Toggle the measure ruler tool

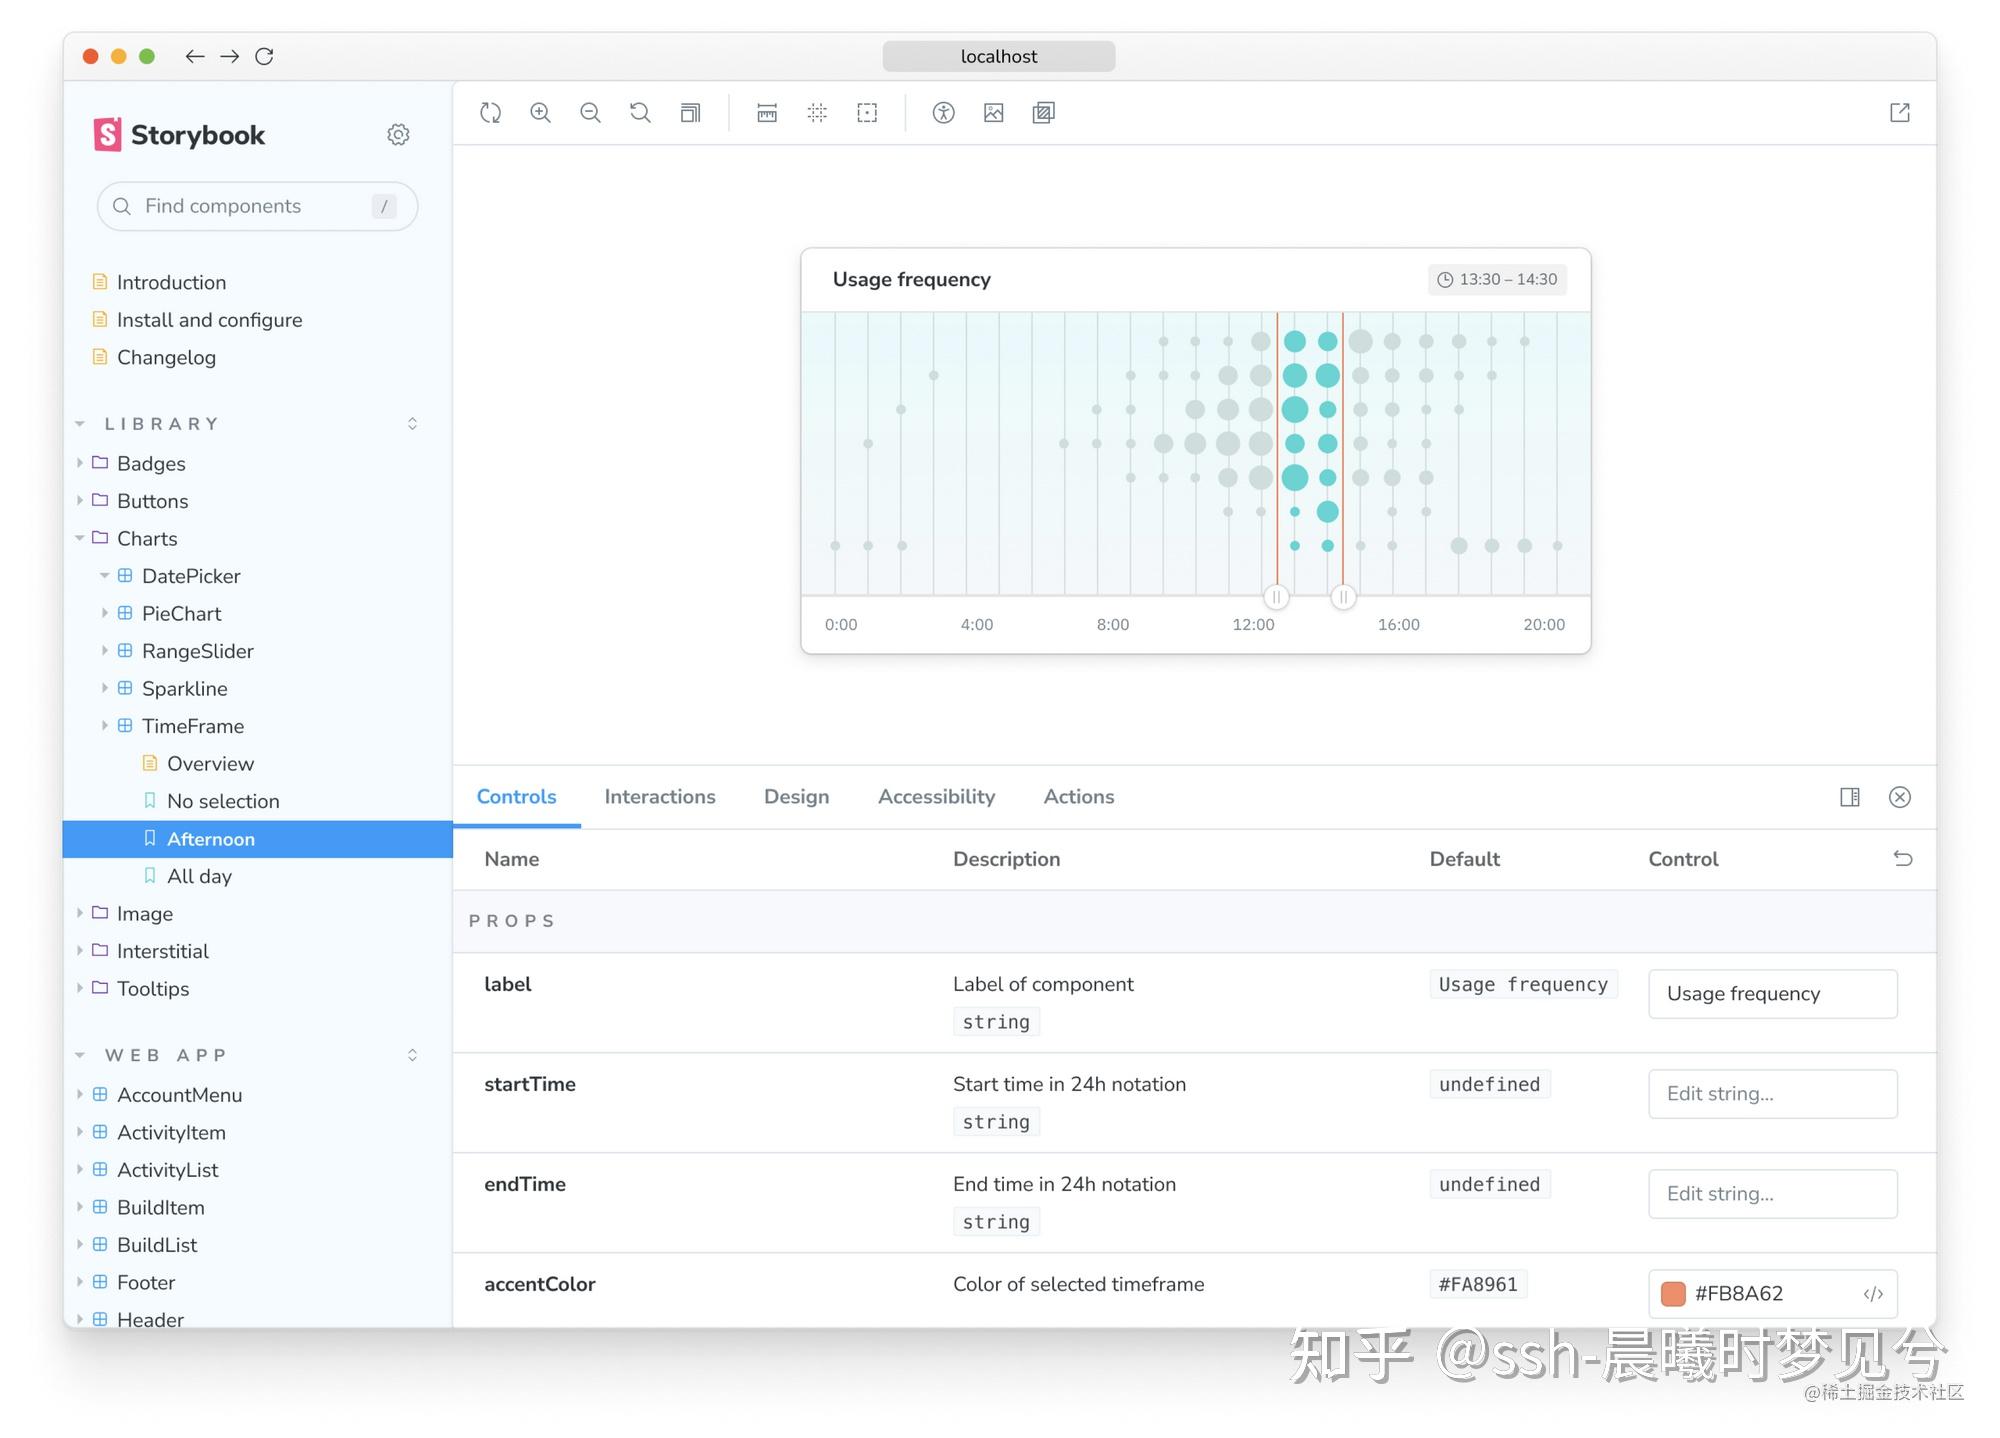point(767,113)
